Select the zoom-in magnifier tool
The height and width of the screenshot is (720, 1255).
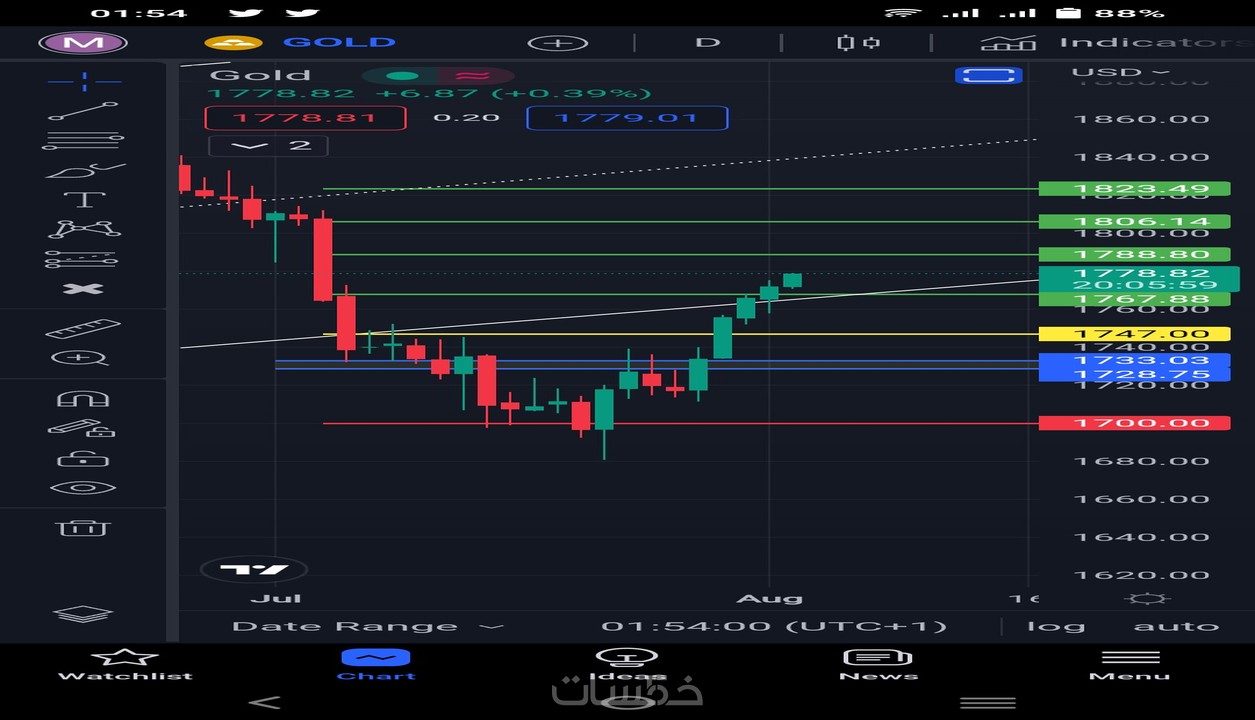tap(85, 357)
